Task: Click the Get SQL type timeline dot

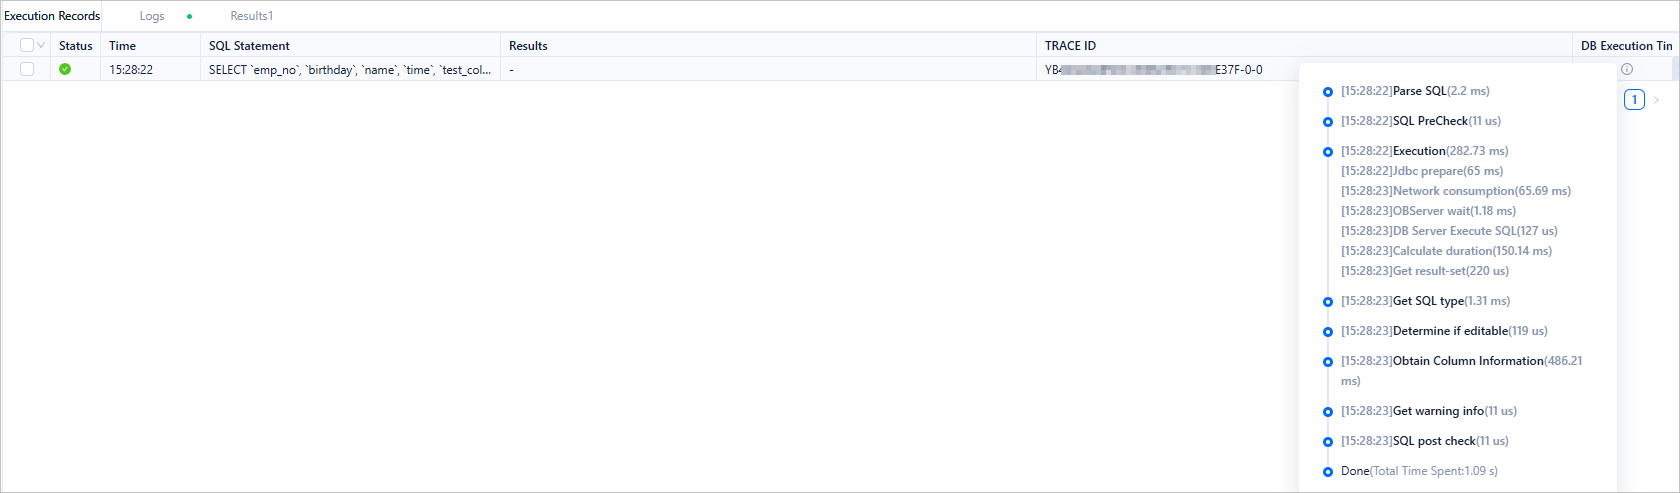Action: click(x=1328, y=302)
